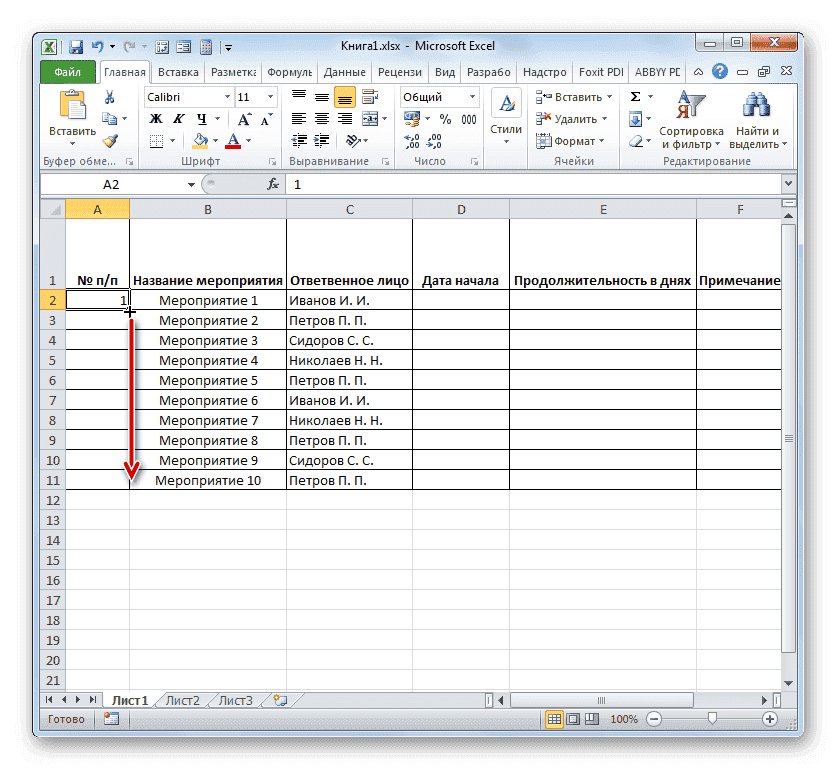Open the font size dropdown
837x770 pixels.
[269, 96]
